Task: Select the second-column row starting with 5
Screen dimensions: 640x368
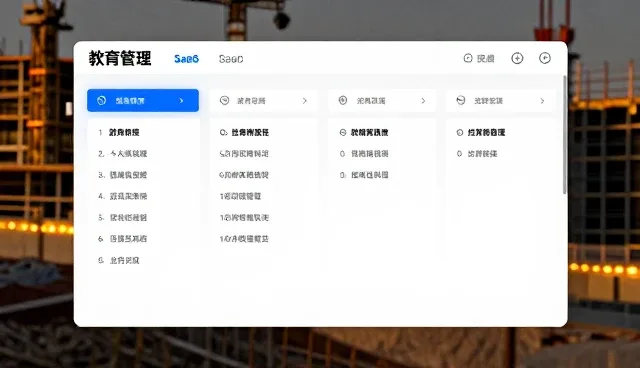Action: coord(244,154)
